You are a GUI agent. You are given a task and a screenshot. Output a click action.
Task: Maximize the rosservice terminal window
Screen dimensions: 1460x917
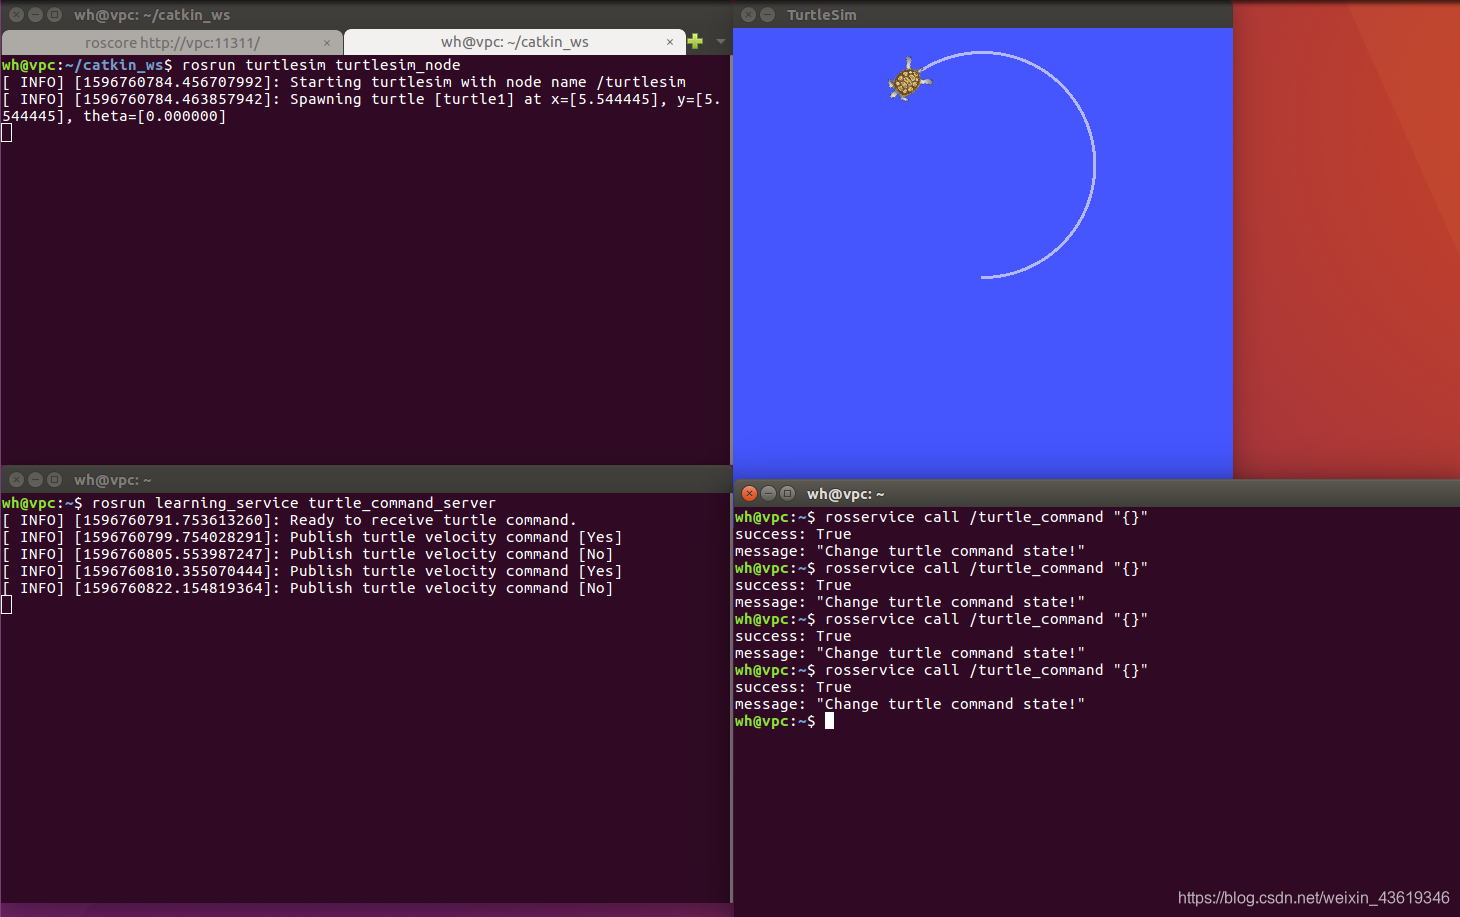[787, 493]
